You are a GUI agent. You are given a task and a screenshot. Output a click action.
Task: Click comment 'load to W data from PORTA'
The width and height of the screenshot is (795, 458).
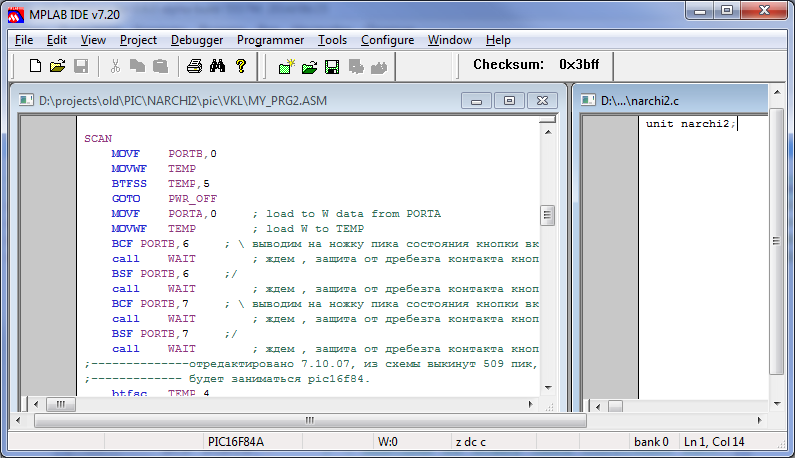tap(353, 214)
